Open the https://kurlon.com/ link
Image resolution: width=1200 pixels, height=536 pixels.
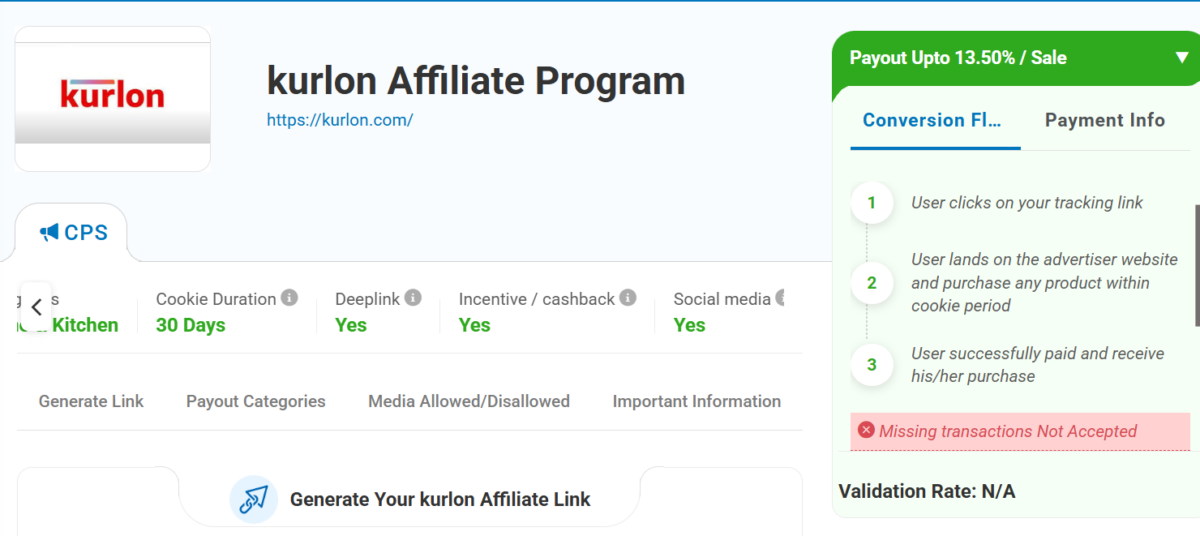tap(340, 120)
